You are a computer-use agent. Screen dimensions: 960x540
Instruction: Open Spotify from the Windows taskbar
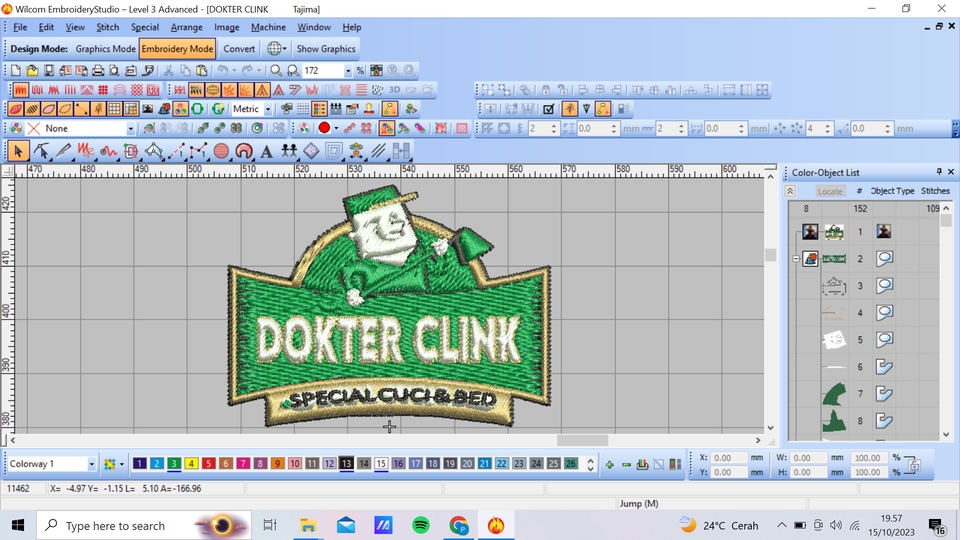click(421, 525)
